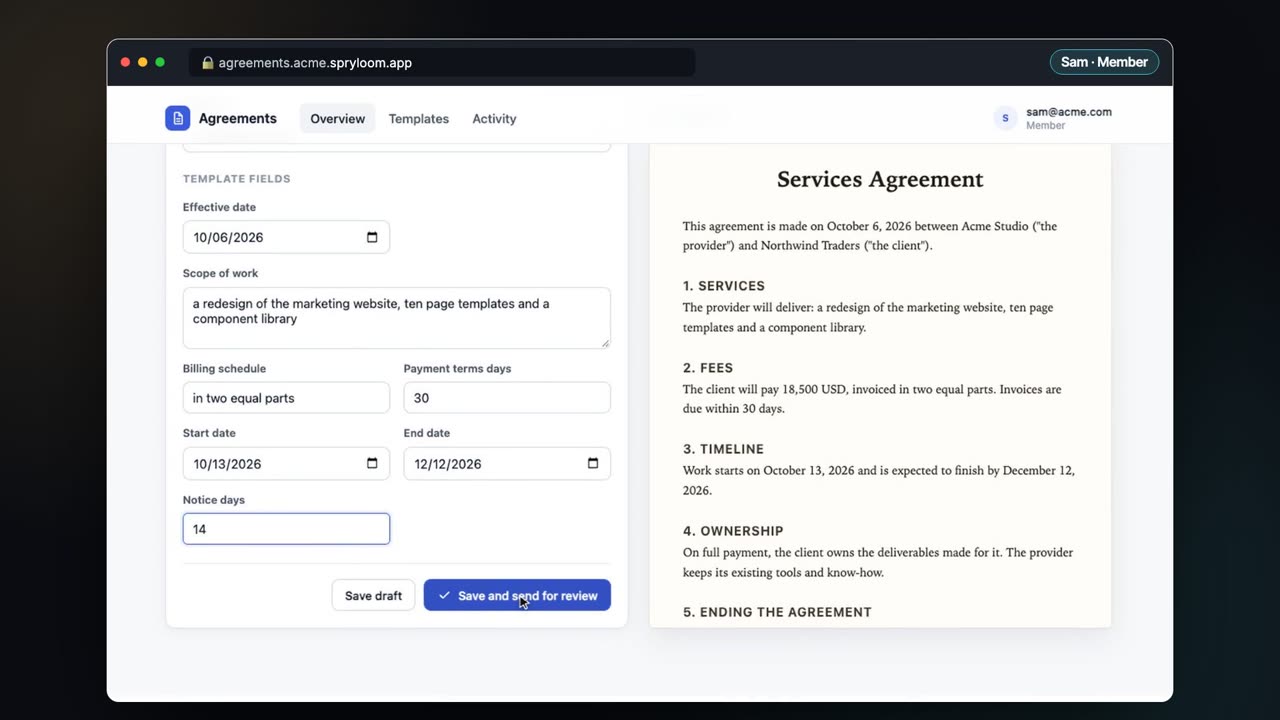Click the padlock icon in the address bar

208,62
